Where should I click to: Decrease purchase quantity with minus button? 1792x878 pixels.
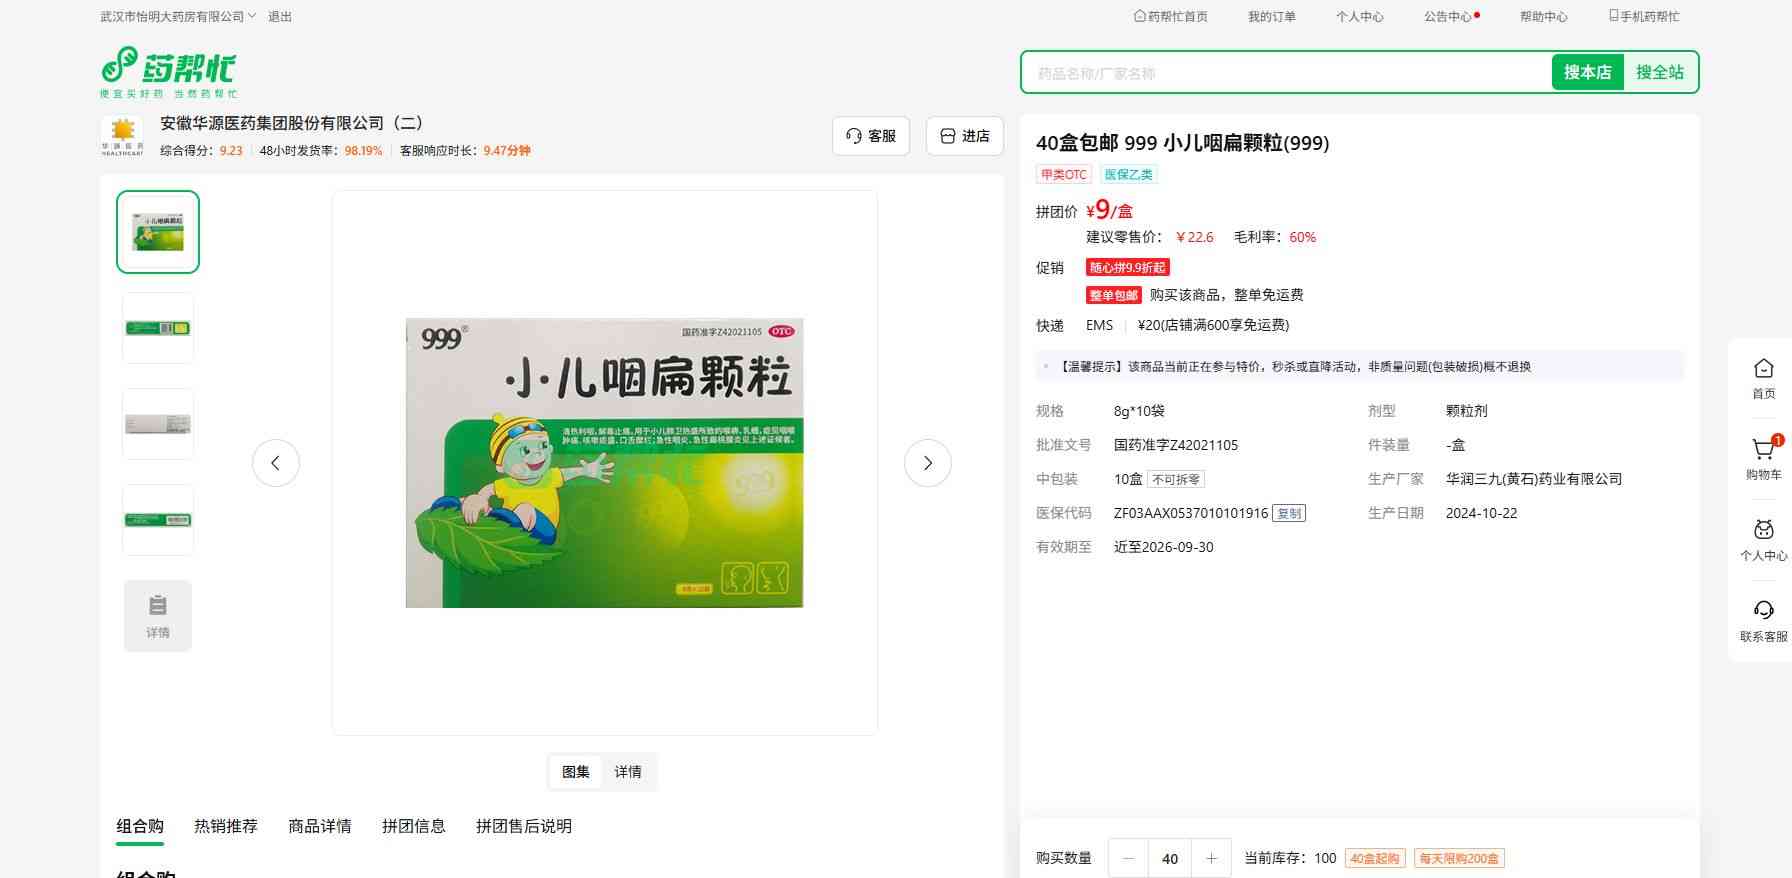1129,858
